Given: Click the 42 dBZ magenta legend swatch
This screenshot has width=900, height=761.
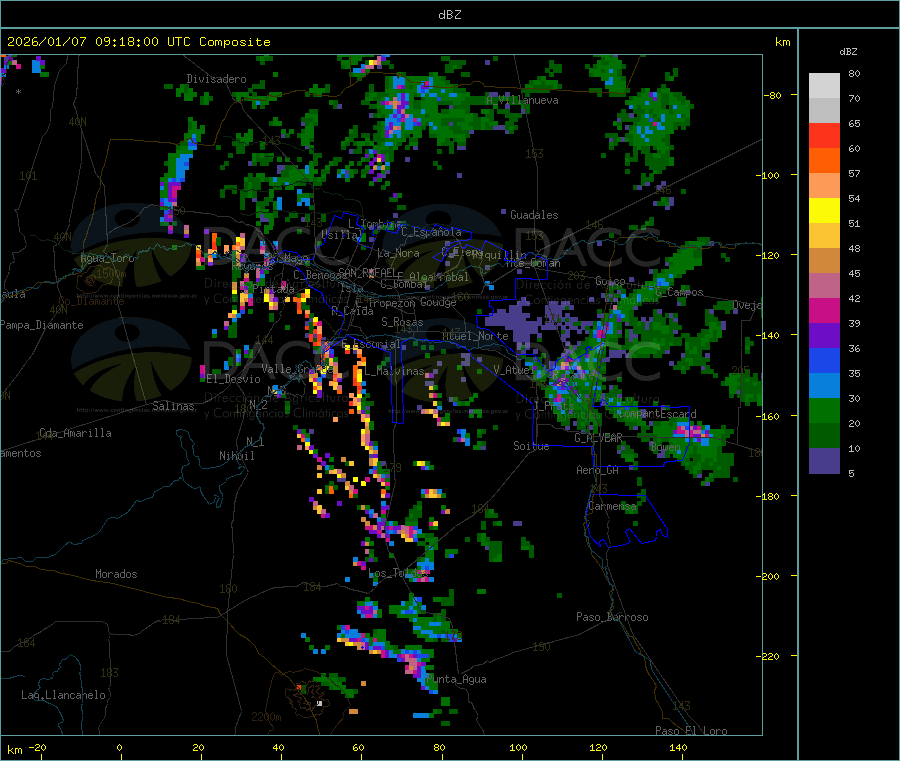Looking at the screenshot, I should (x=824, y=310).
